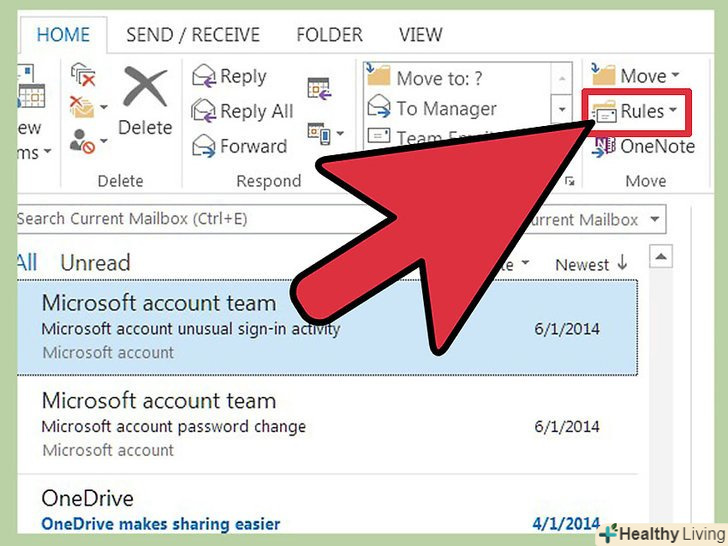Open the unusual sign-in activity email
Viewport: 728px width, 546px height.
[327, 327]
